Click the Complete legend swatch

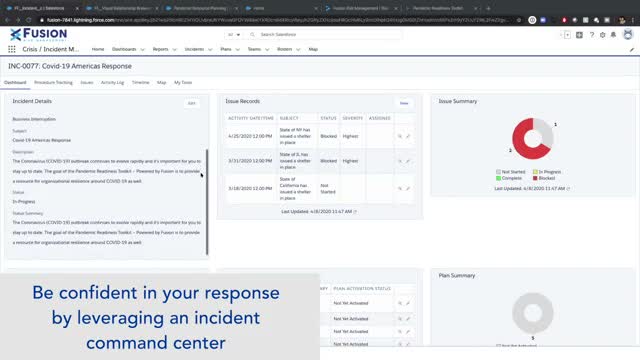[498, 178]
